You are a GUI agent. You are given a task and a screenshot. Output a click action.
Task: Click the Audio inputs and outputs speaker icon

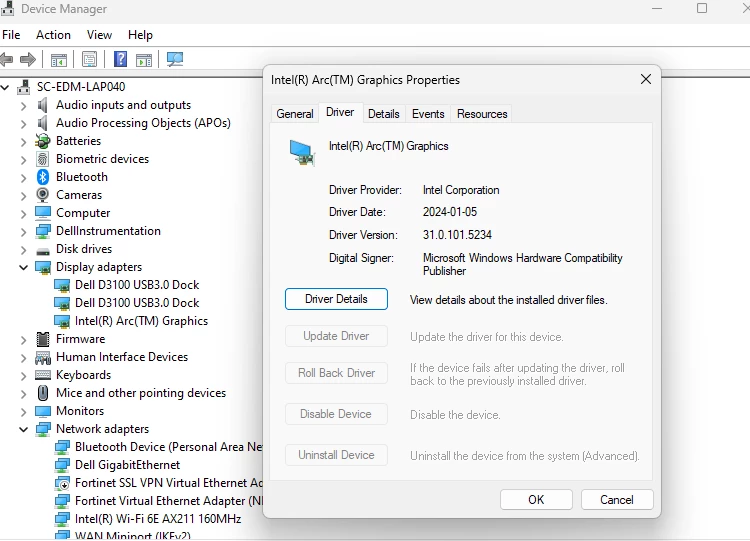pos(43,105)
